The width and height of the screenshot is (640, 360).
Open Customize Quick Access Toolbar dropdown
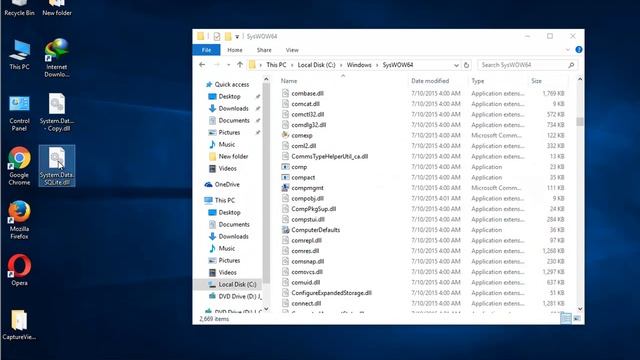[237, 37]
